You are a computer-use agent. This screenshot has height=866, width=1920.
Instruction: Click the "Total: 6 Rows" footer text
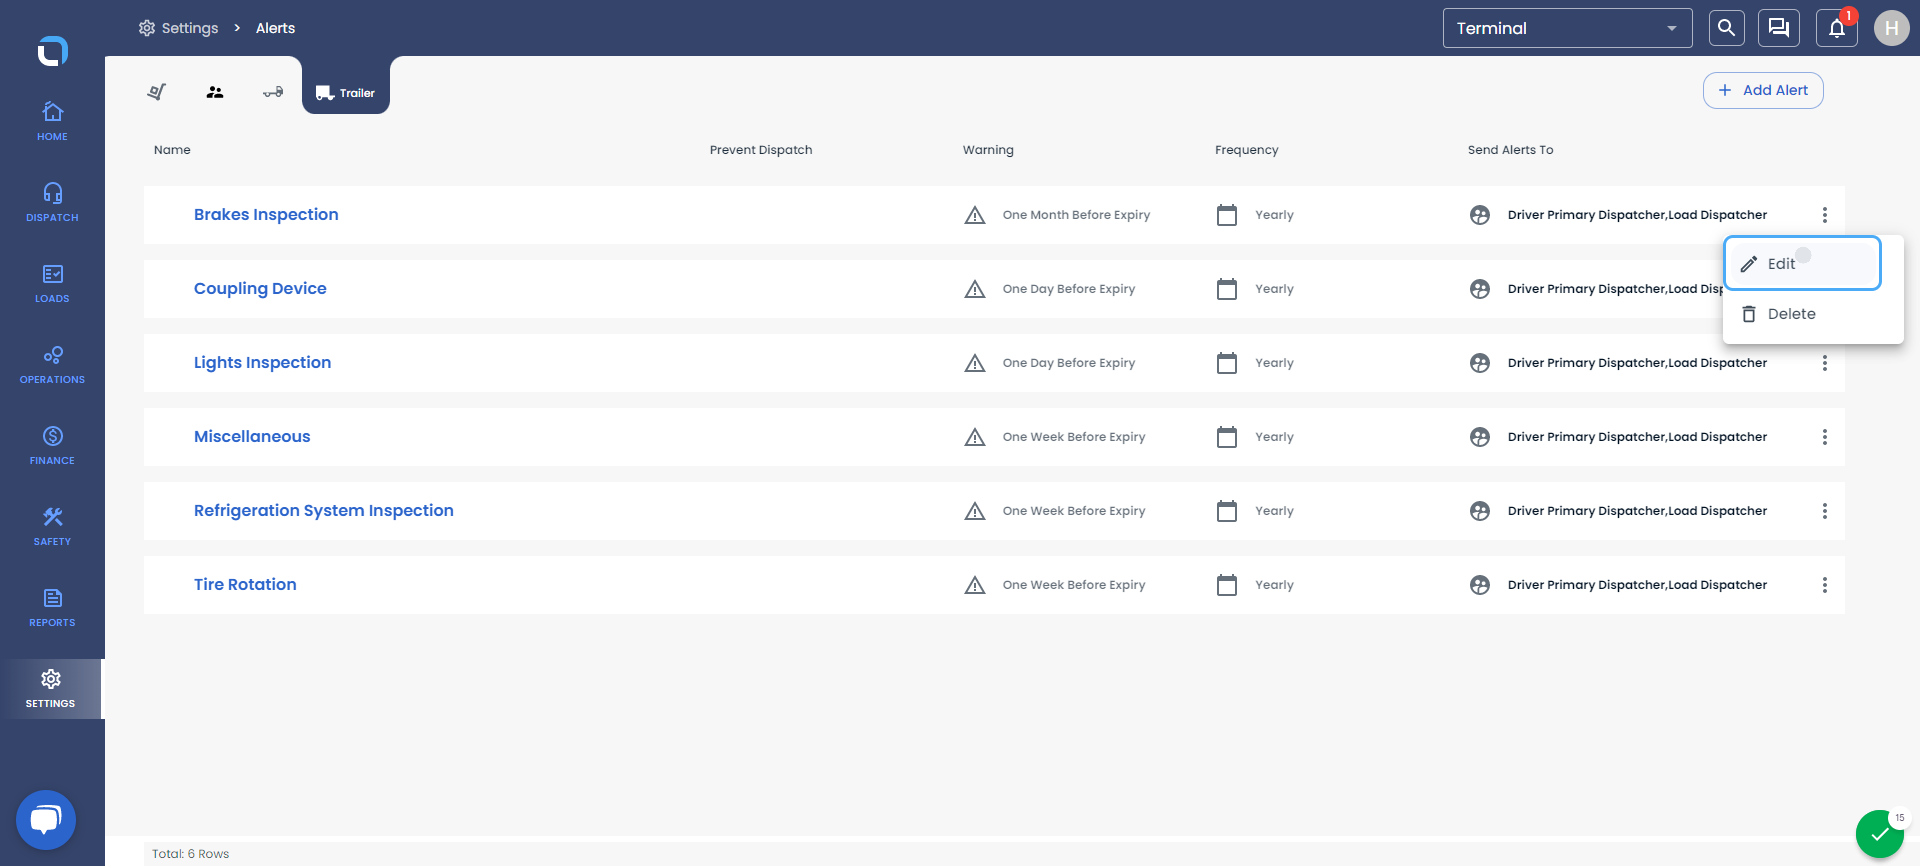tap(190, 854)
